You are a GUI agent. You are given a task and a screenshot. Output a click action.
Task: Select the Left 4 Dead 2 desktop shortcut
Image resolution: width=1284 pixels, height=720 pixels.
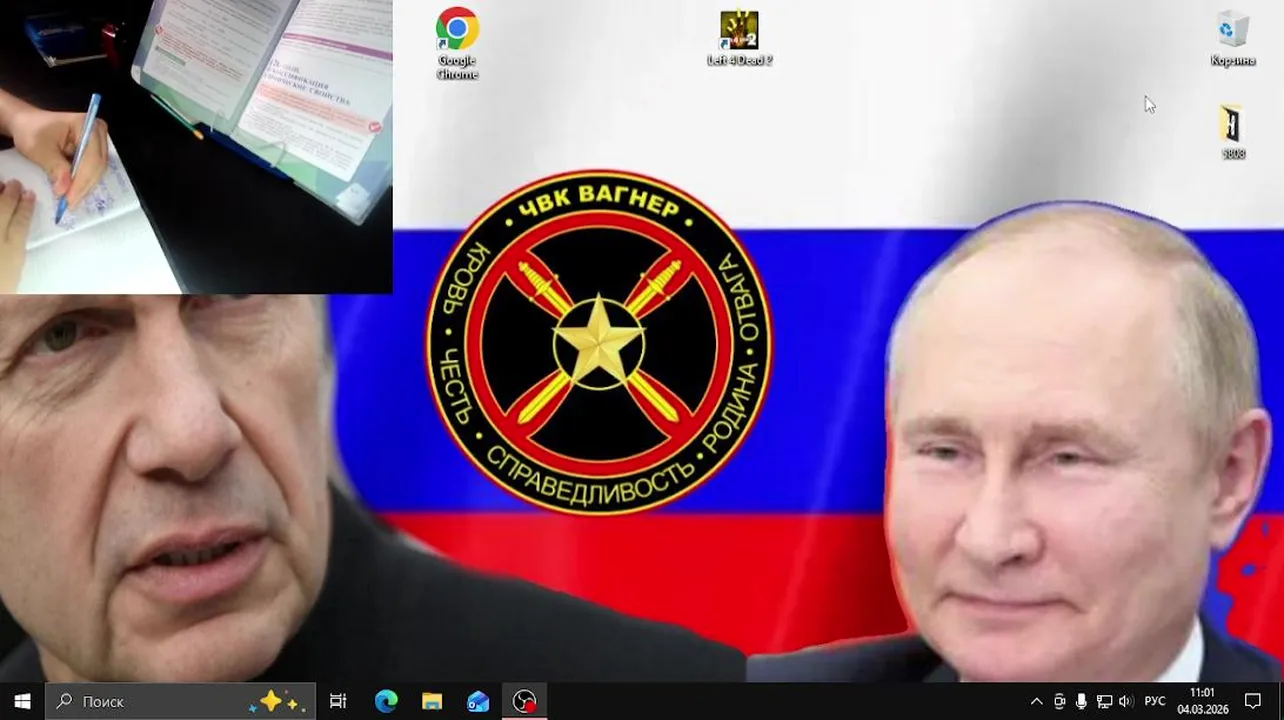[739, 38]
